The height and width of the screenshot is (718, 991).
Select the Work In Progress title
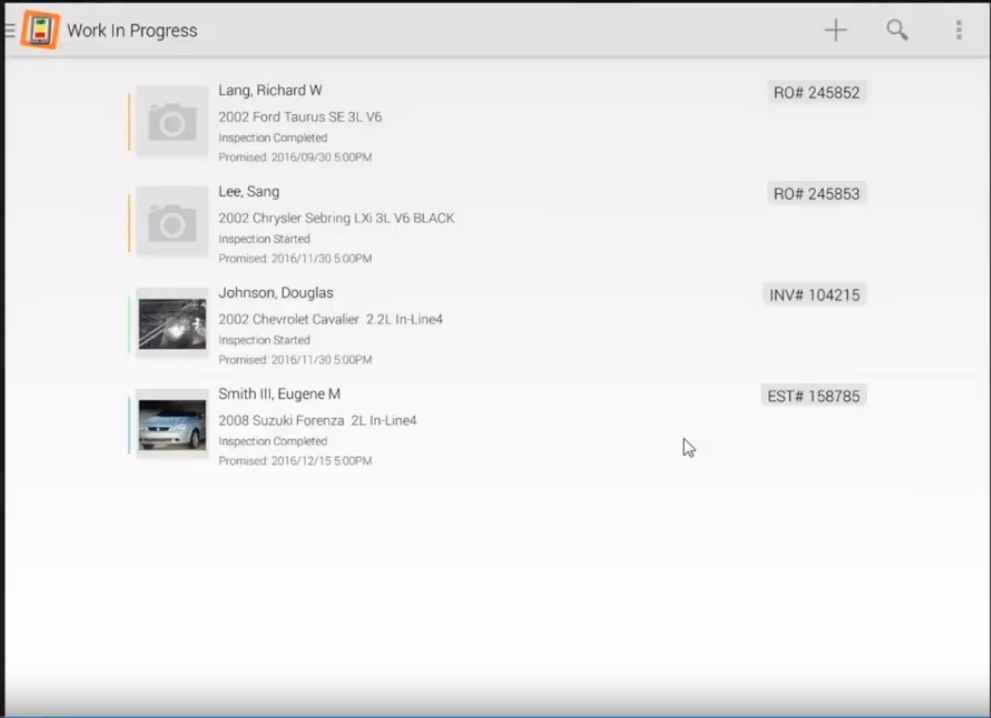pyautogui.click(x=132, y=31)
